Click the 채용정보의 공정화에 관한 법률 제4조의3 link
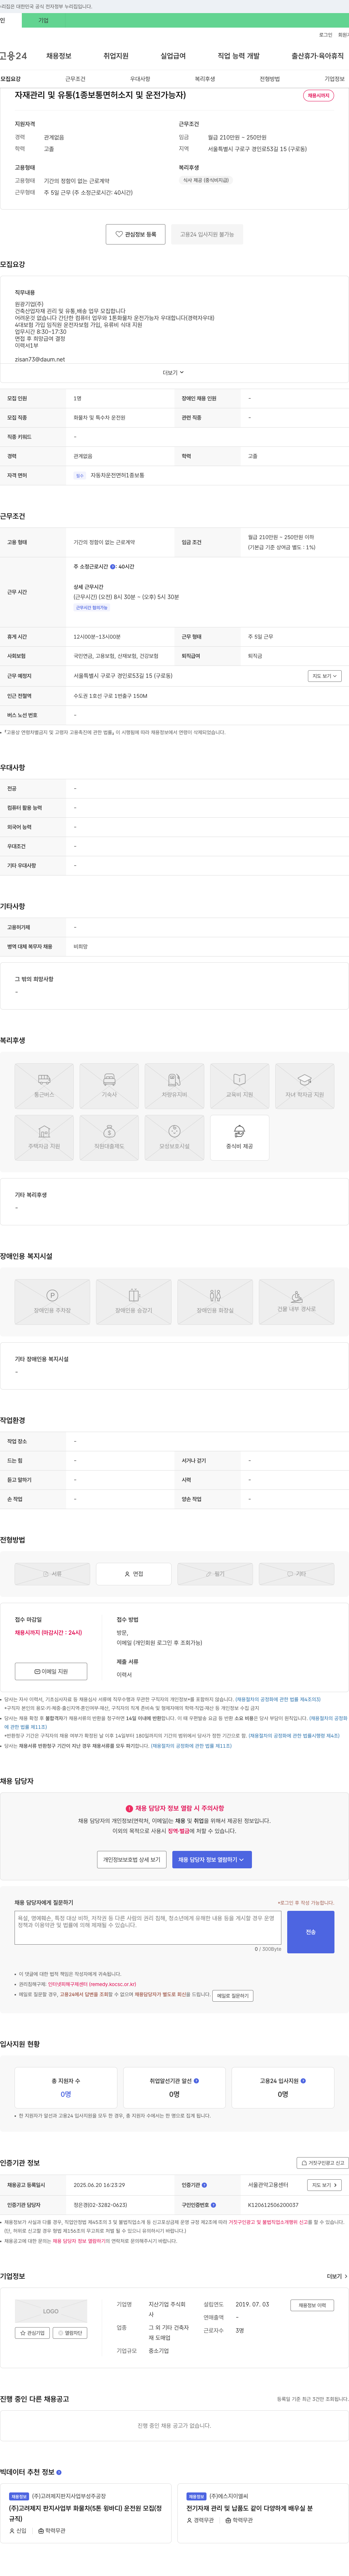 point(278,1699)
